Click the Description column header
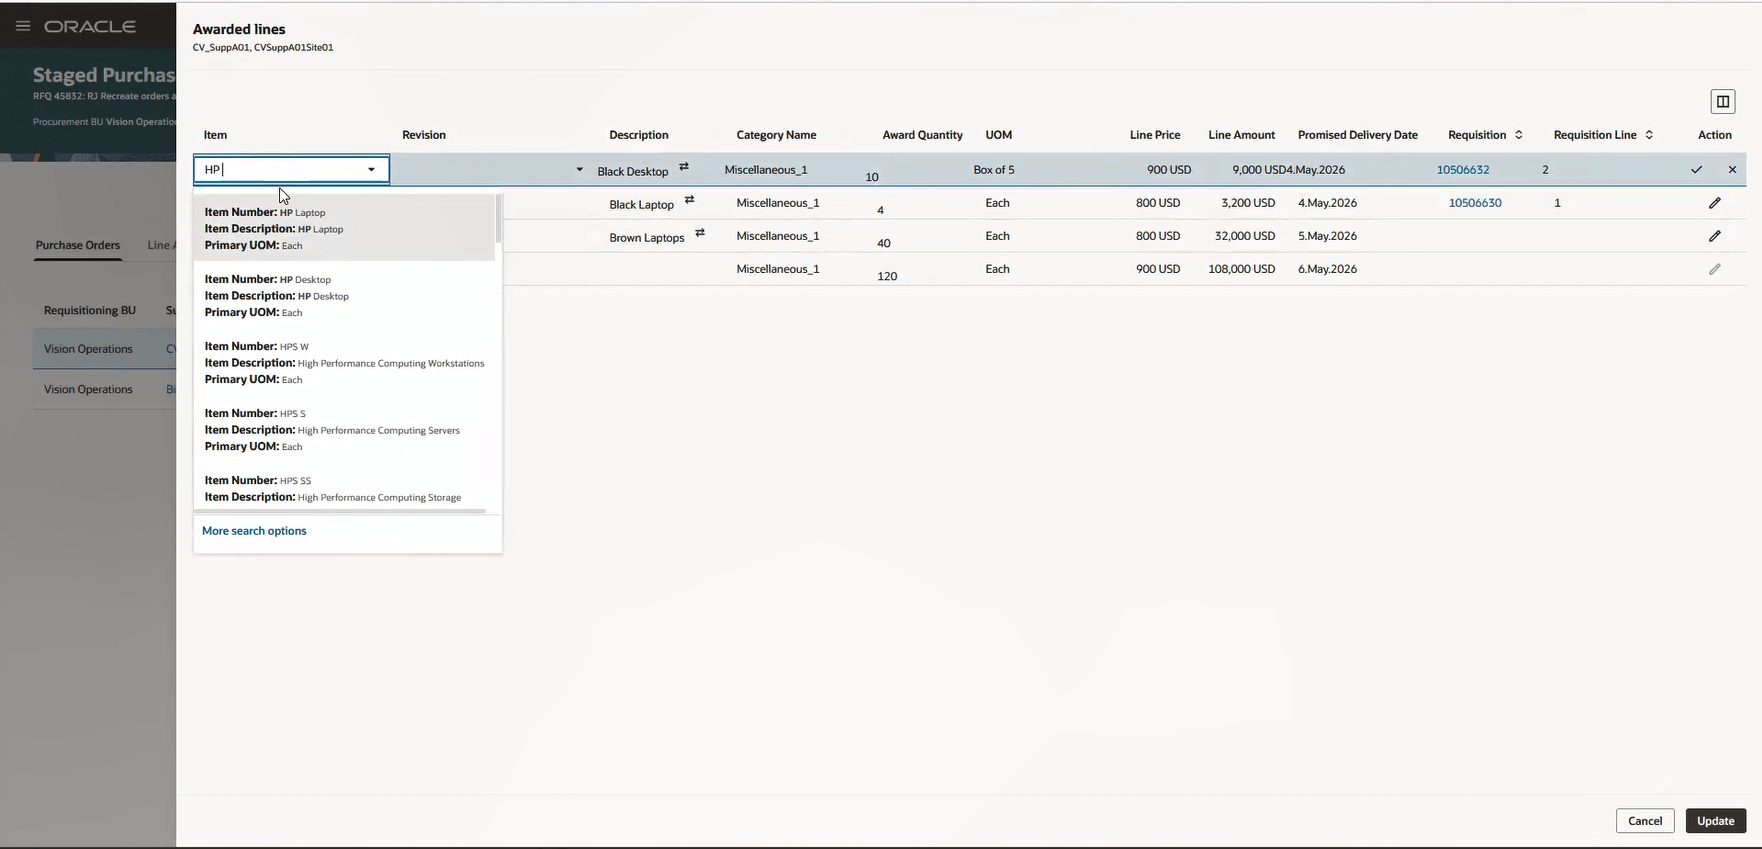 pos(639,135)
